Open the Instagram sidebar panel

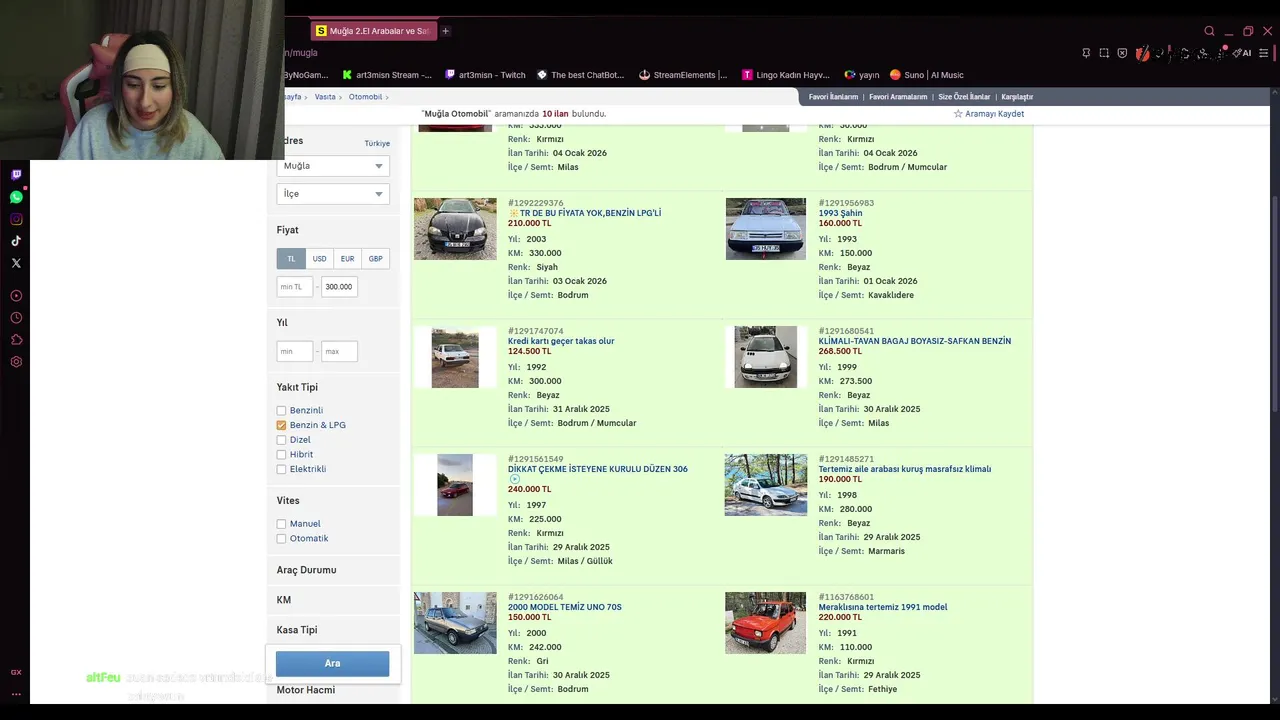click(16, 219)
